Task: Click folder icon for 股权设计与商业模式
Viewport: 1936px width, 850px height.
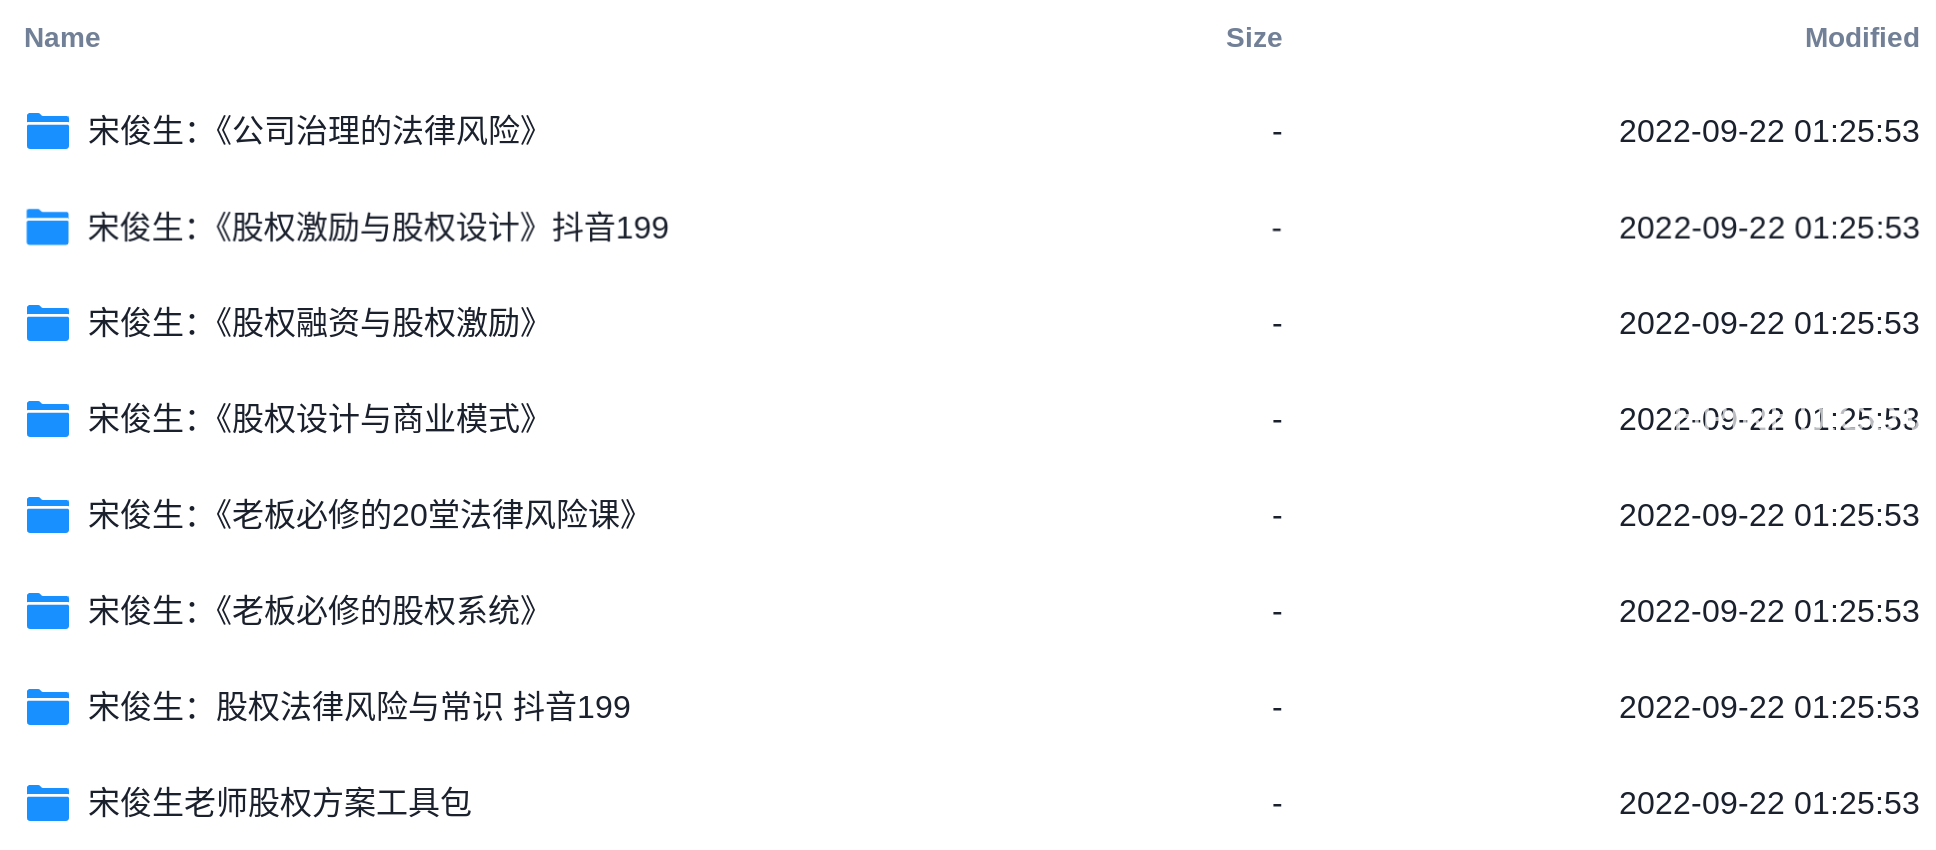Action: (x=47, y=419)
